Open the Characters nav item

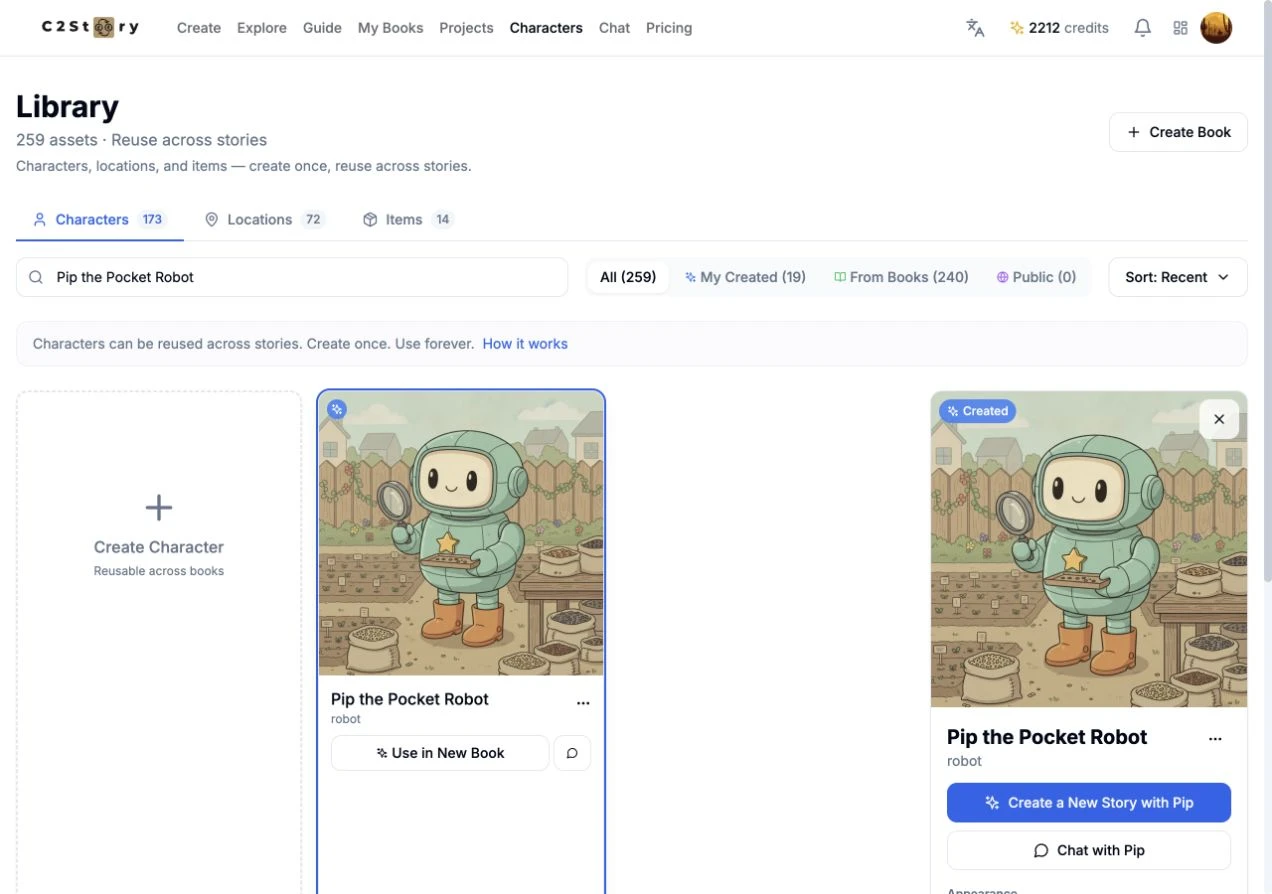546,28
